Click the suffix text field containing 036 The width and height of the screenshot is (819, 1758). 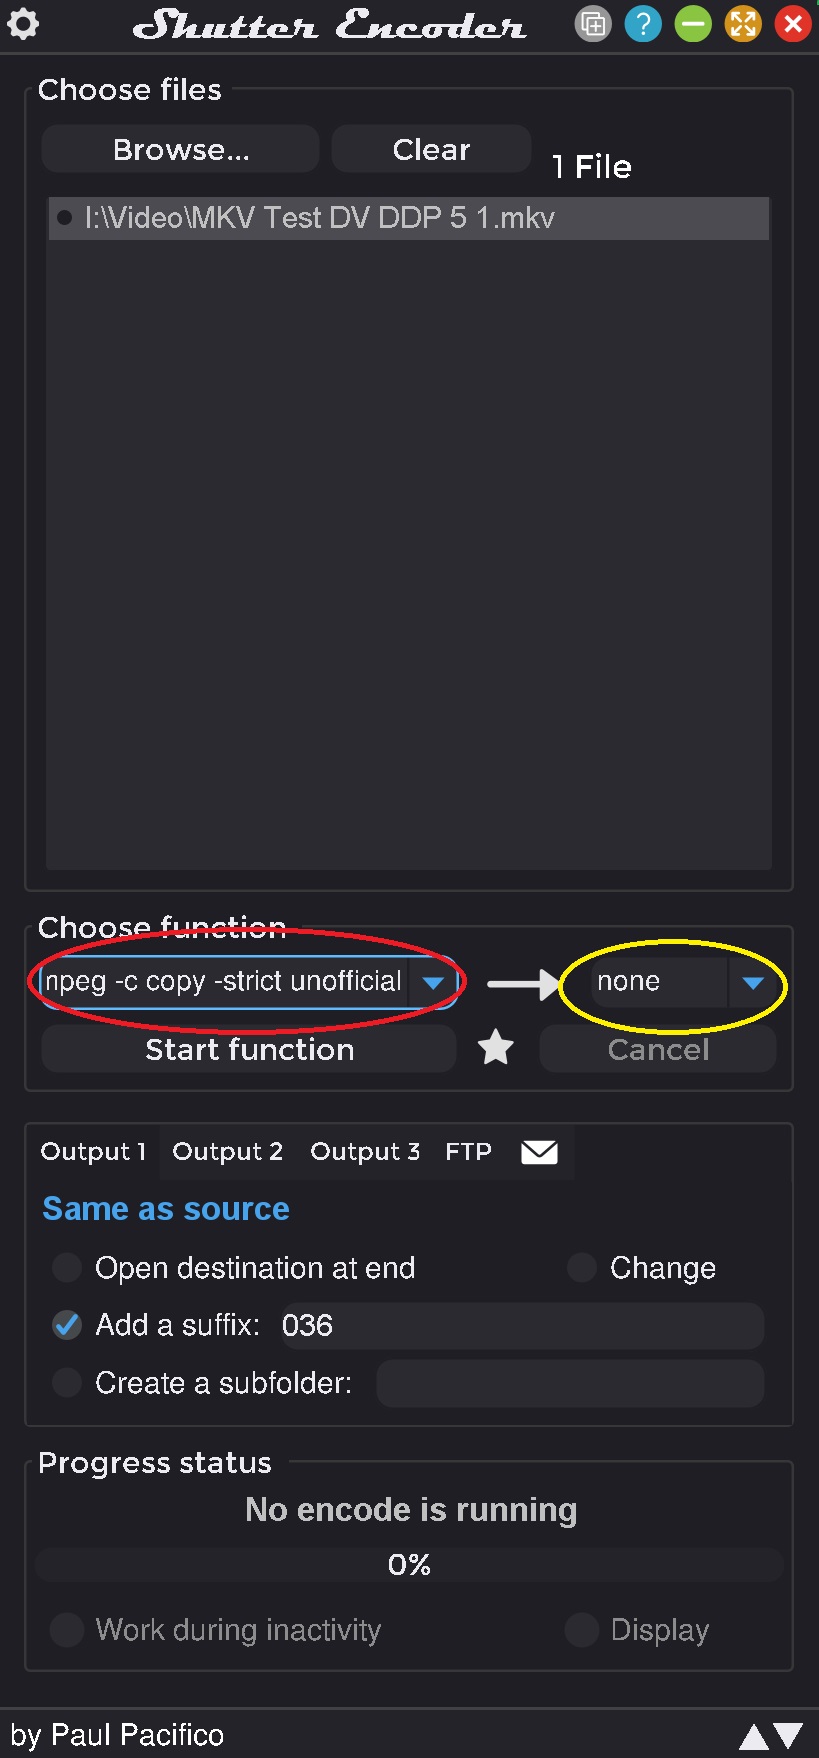[520, 1325]
